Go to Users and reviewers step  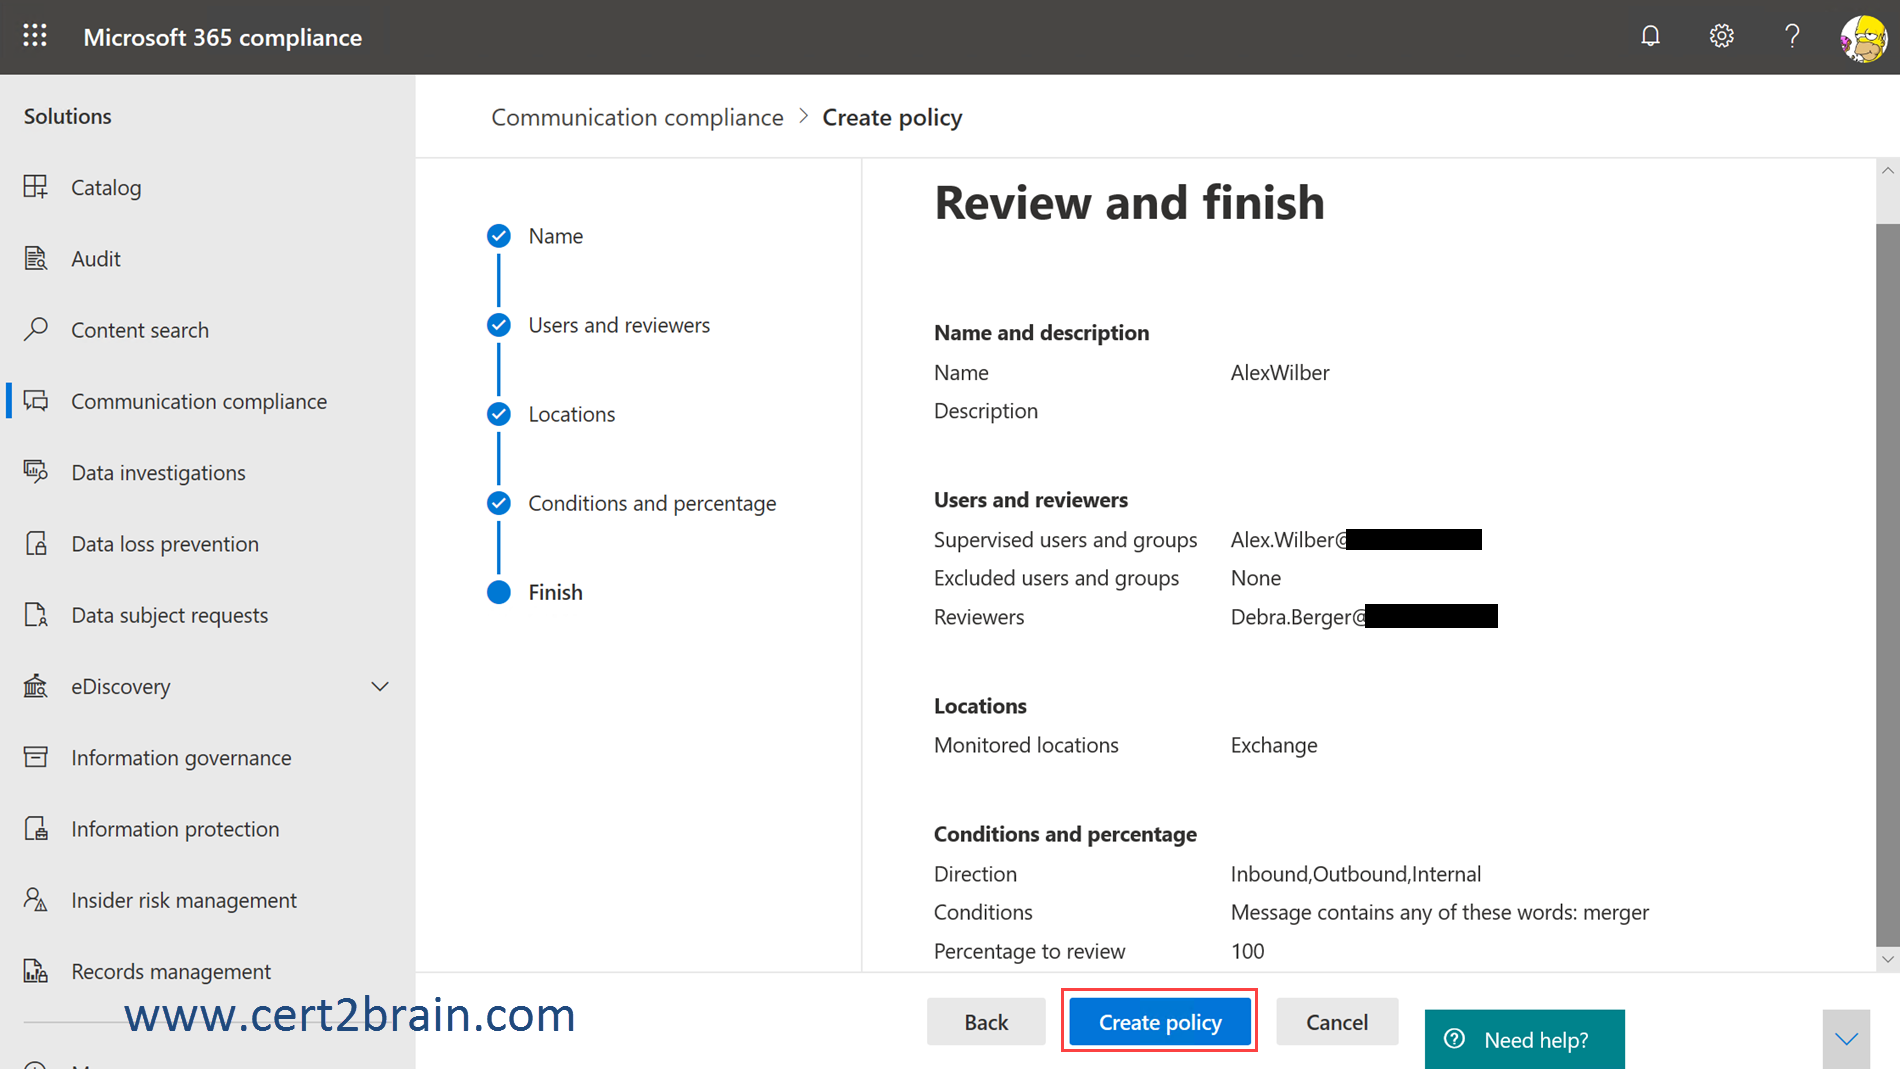619,325
